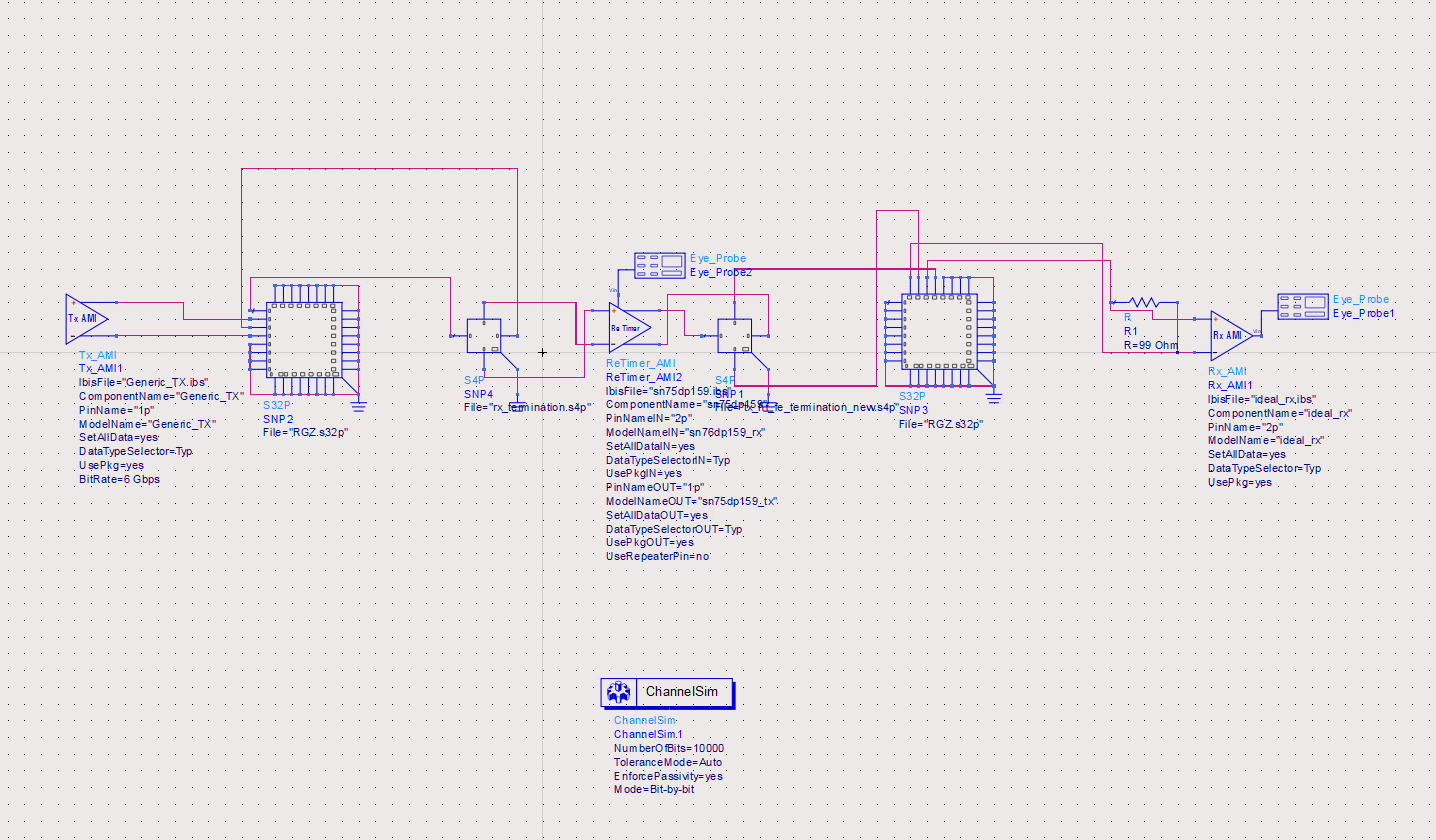
Task: Click the ReTimer_AMI2 retimer symbol
Action: point(627,326)
